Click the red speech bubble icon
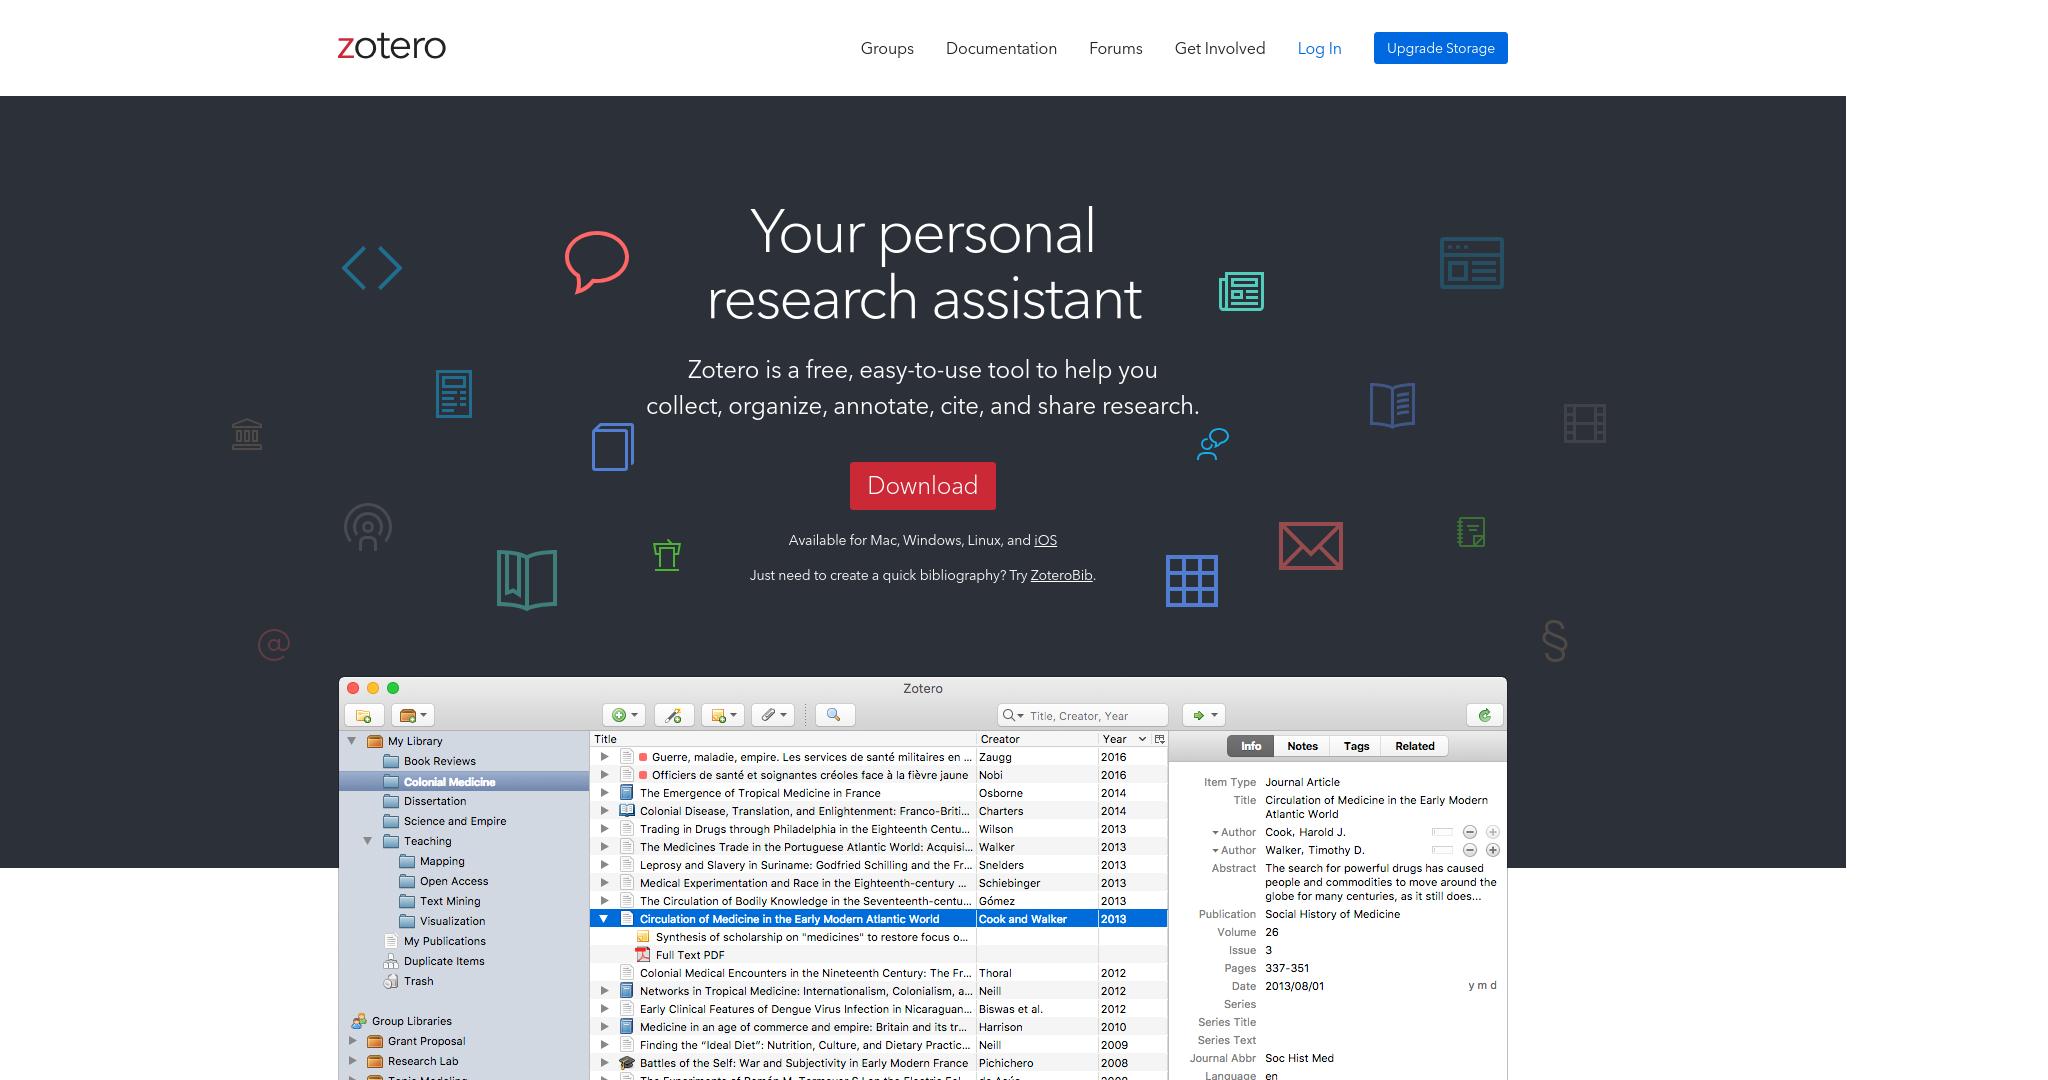 pos(596,262)
